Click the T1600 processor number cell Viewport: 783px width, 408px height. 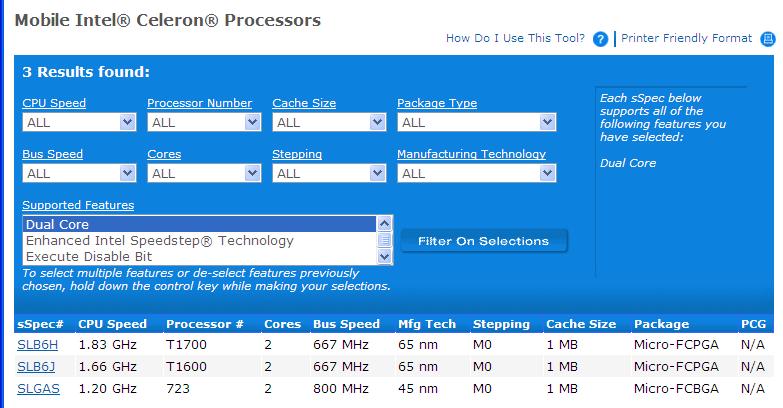186,367
